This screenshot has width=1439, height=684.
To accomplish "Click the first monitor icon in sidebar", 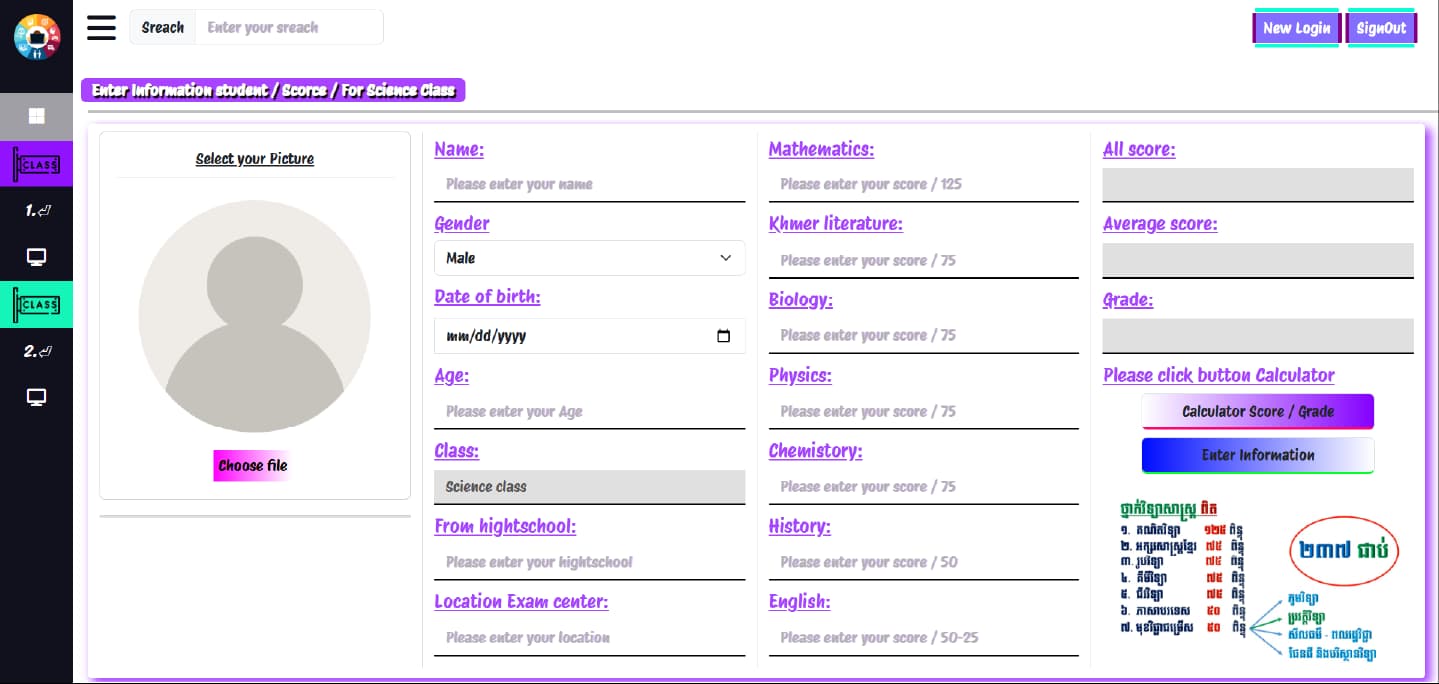I will tap(36, 258).
